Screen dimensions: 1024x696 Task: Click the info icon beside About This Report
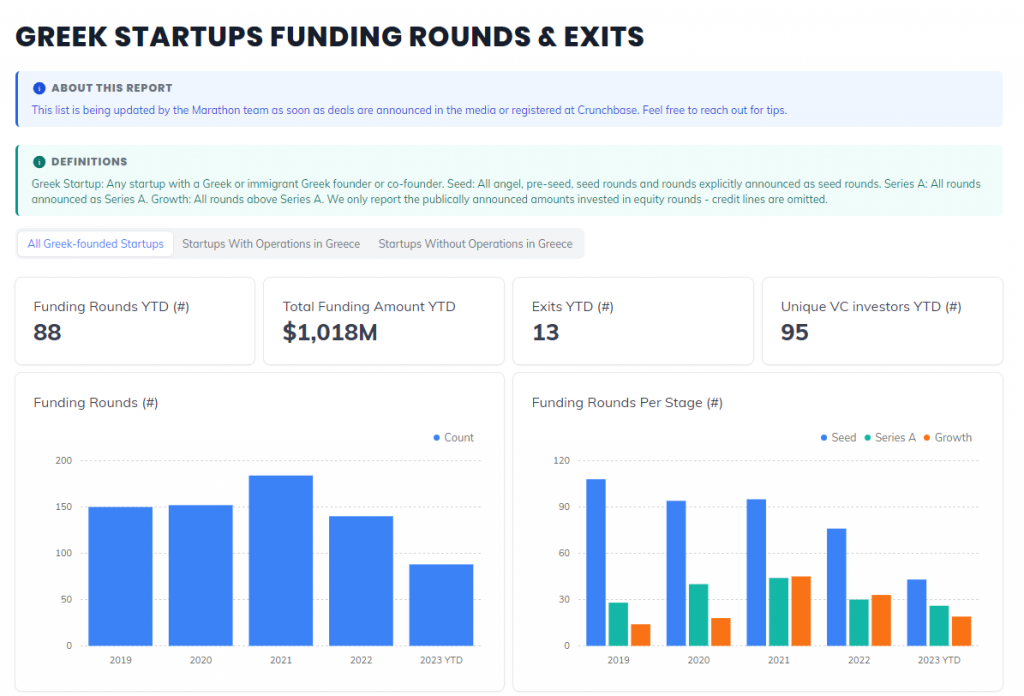[x=39, y=88]
